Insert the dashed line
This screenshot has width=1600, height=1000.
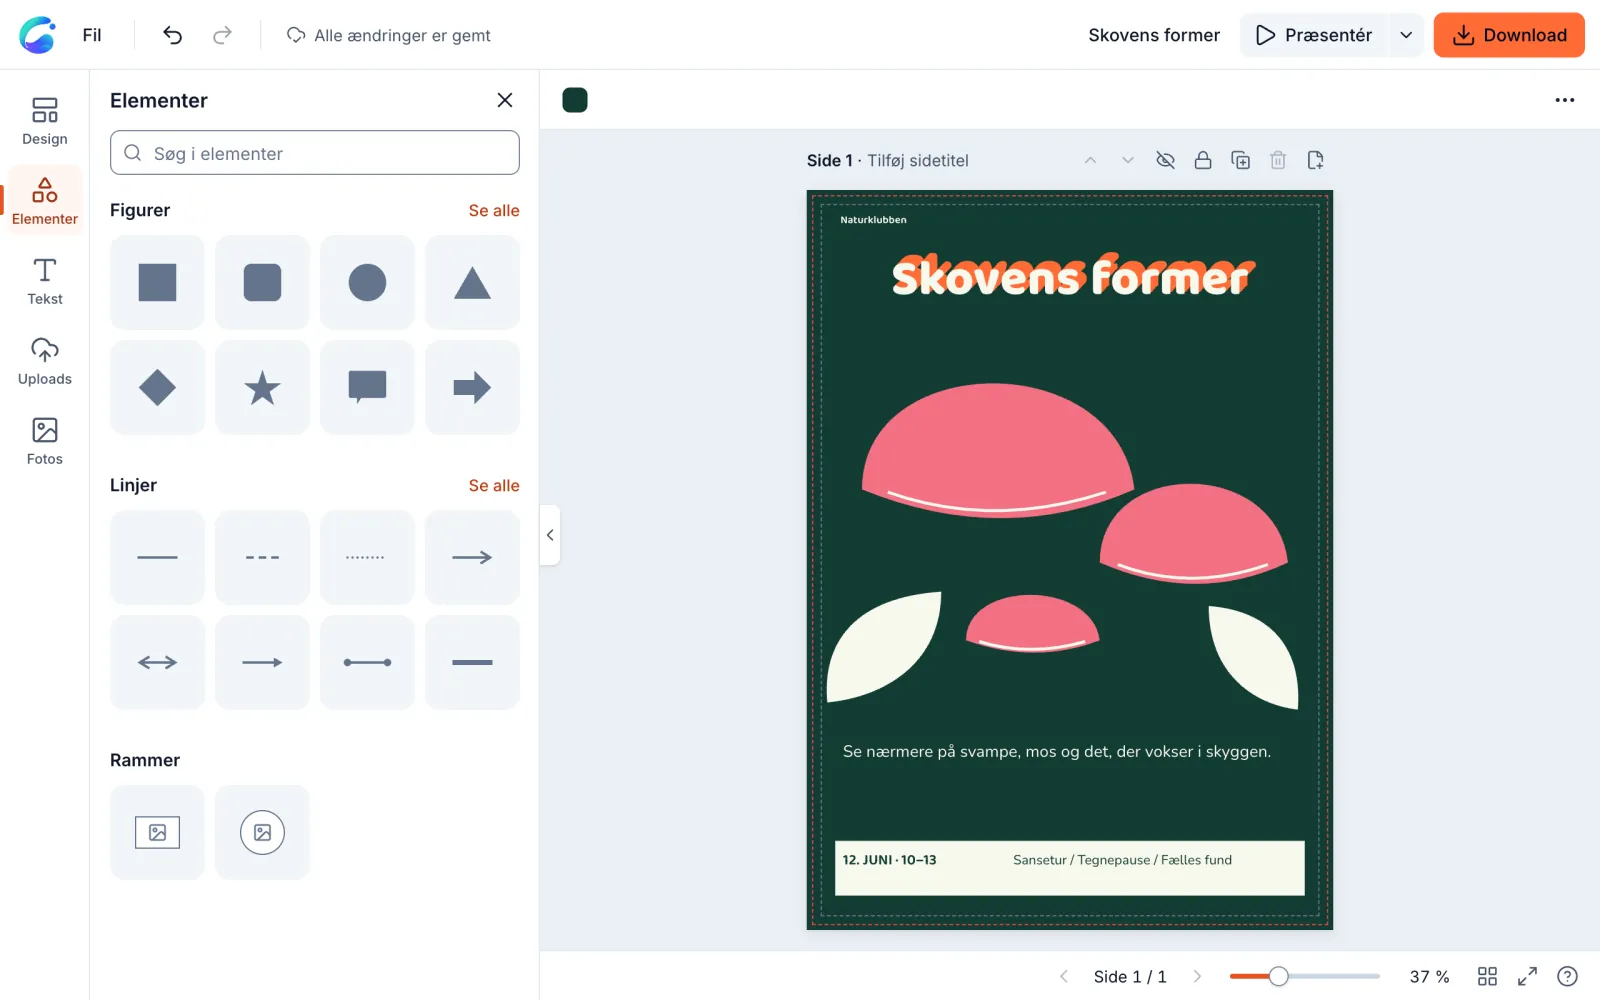pyautogui.click(x=262, y=557)
